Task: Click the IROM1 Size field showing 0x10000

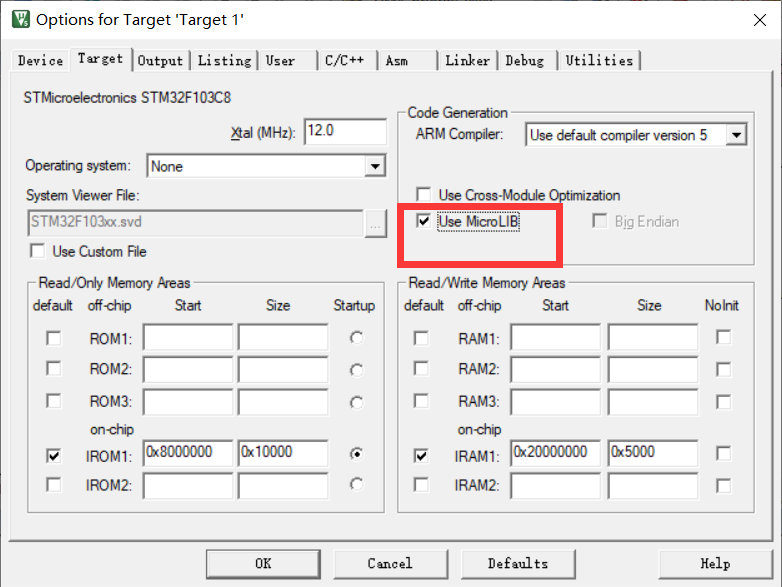Action: tap(283, 453)
